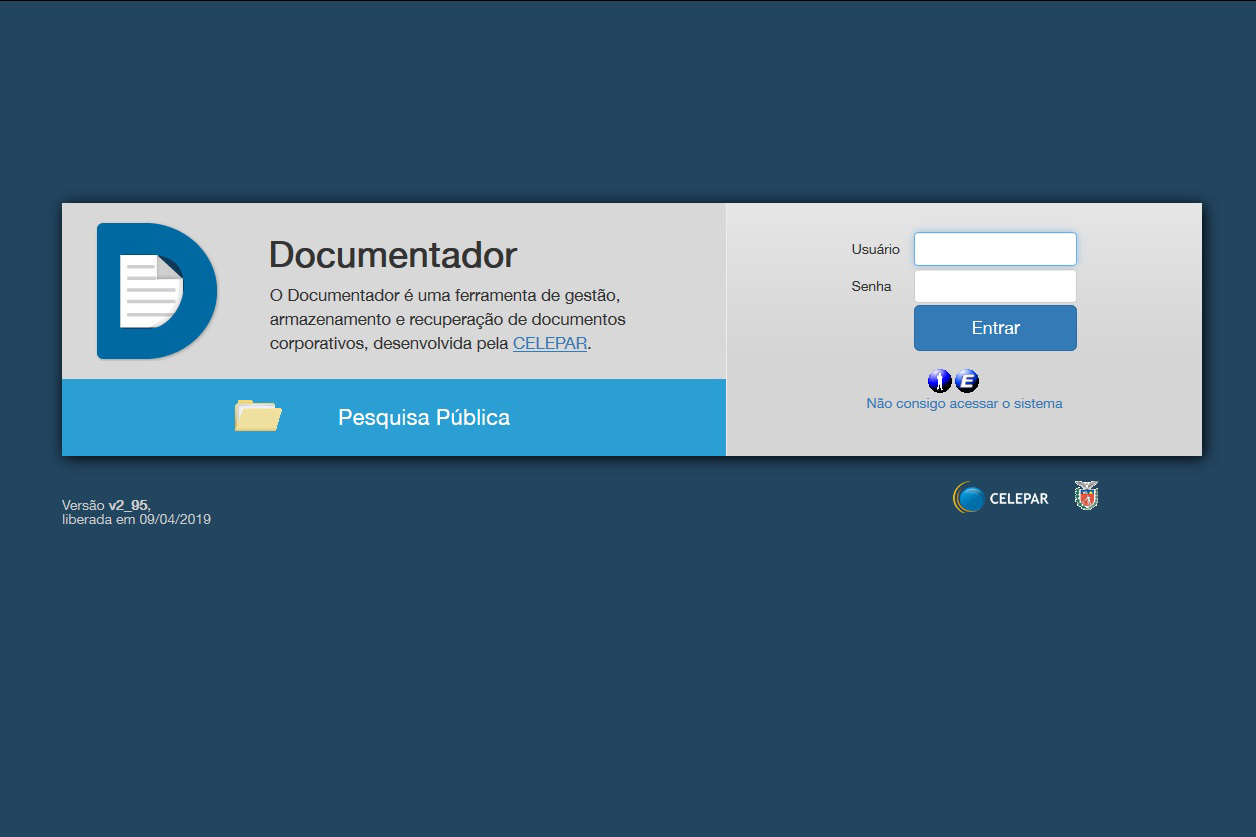Image resolution: width=1256 pixels, height=837 pixels.
Task: Click the blue person silhouette icon
Action: [x=940, y=381]
